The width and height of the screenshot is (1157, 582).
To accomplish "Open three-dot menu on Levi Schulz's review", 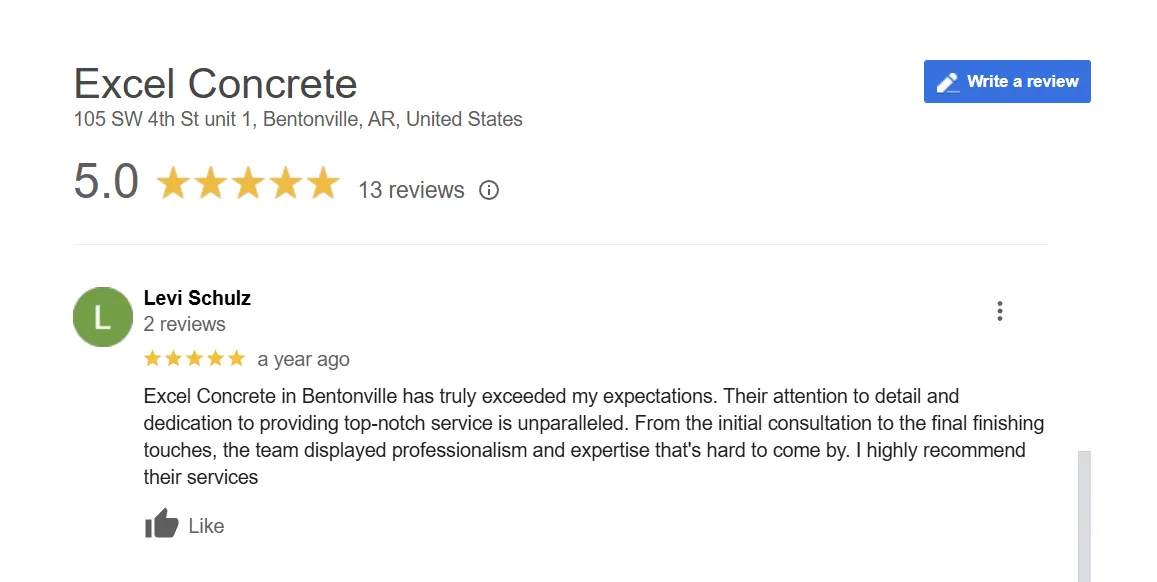I will [999, 311].
